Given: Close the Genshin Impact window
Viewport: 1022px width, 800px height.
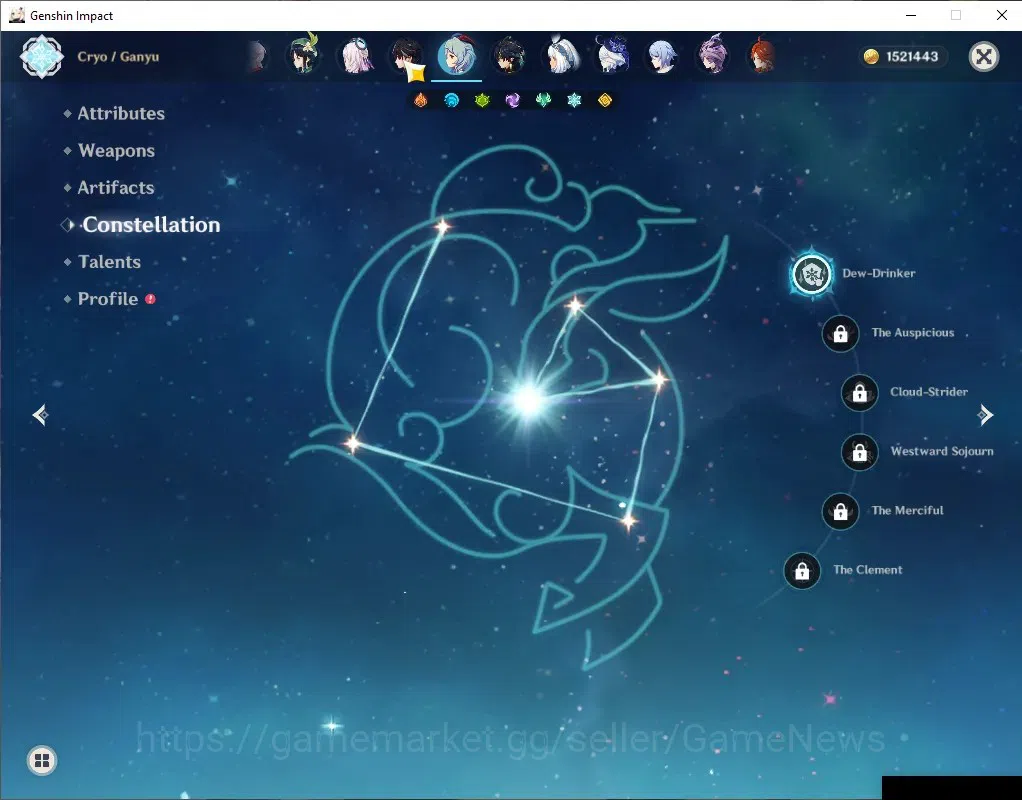Looking at the screenshot, I should click(1002, 15).
